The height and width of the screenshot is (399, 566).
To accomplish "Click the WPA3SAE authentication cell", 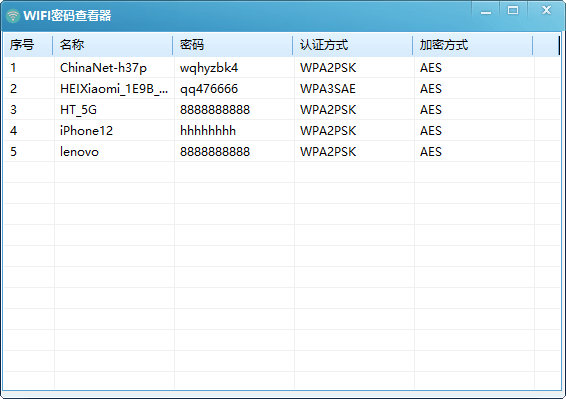I will [x=354, y=88].
